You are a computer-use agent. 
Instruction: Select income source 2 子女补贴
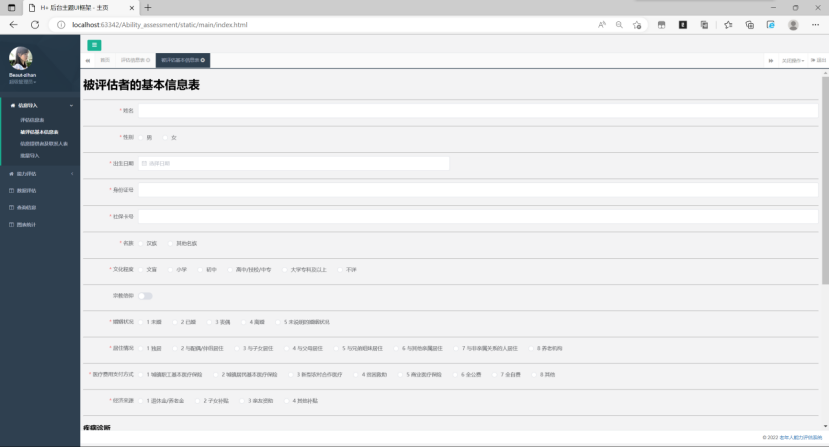tap(199, 401)
